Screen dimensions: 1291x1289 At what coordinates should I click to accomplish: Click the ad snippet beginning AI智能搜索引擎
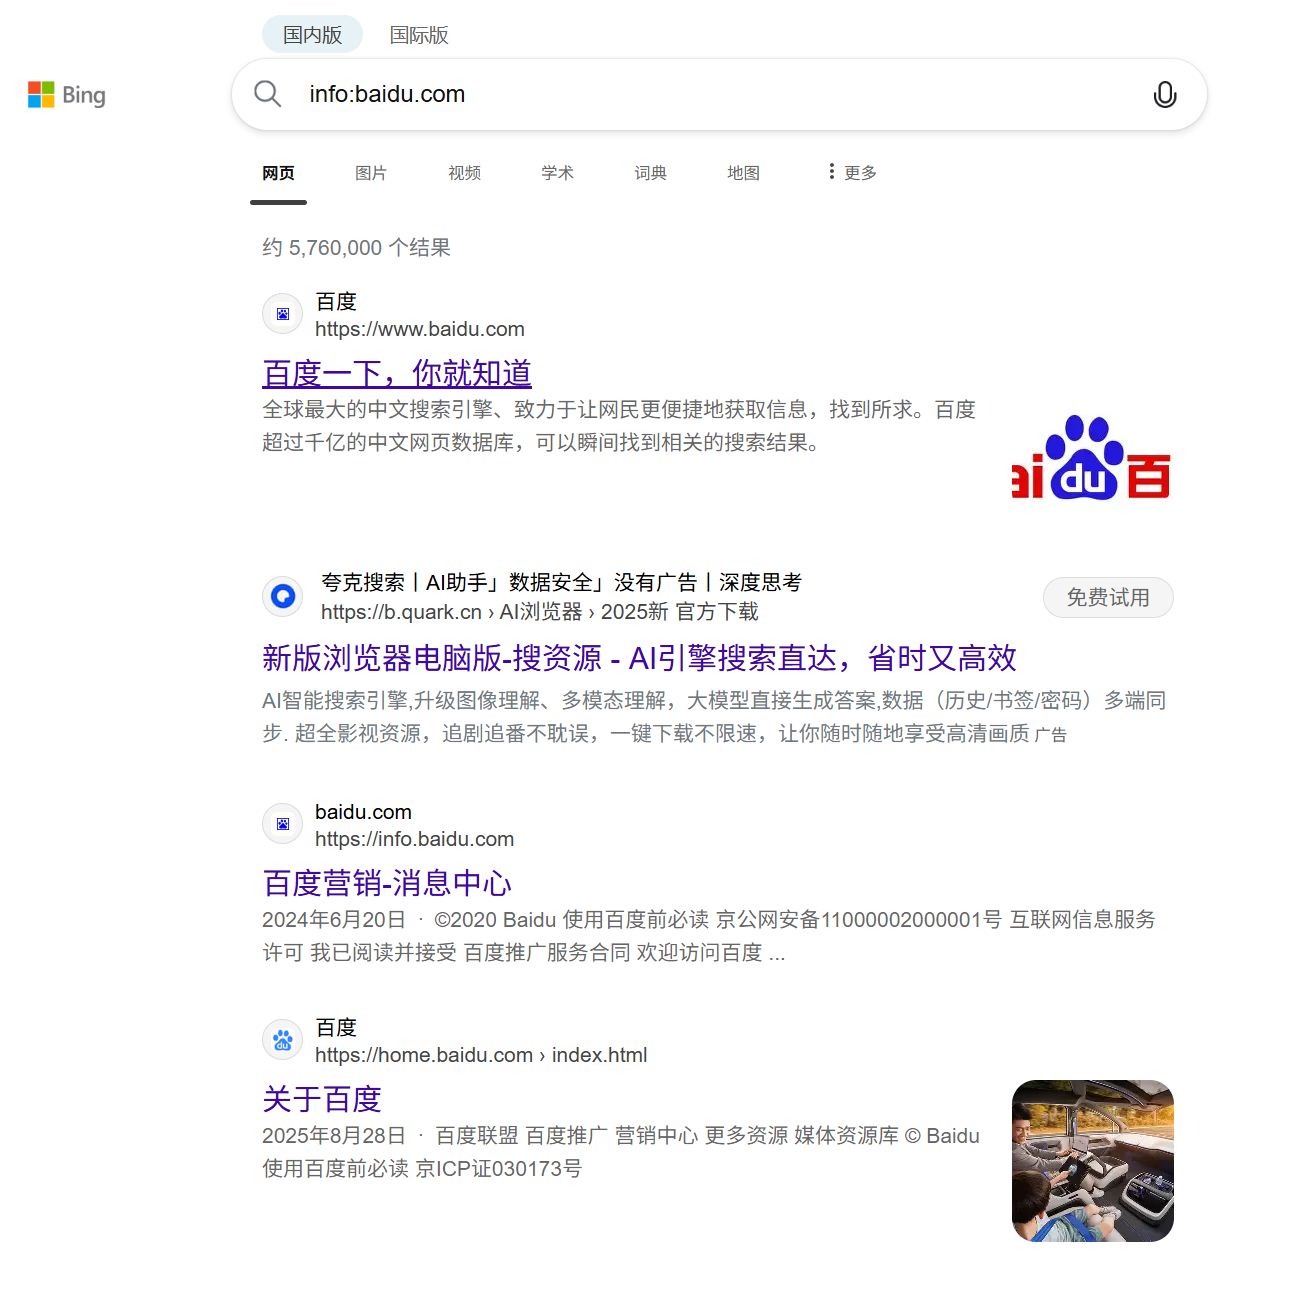(714, 717)
